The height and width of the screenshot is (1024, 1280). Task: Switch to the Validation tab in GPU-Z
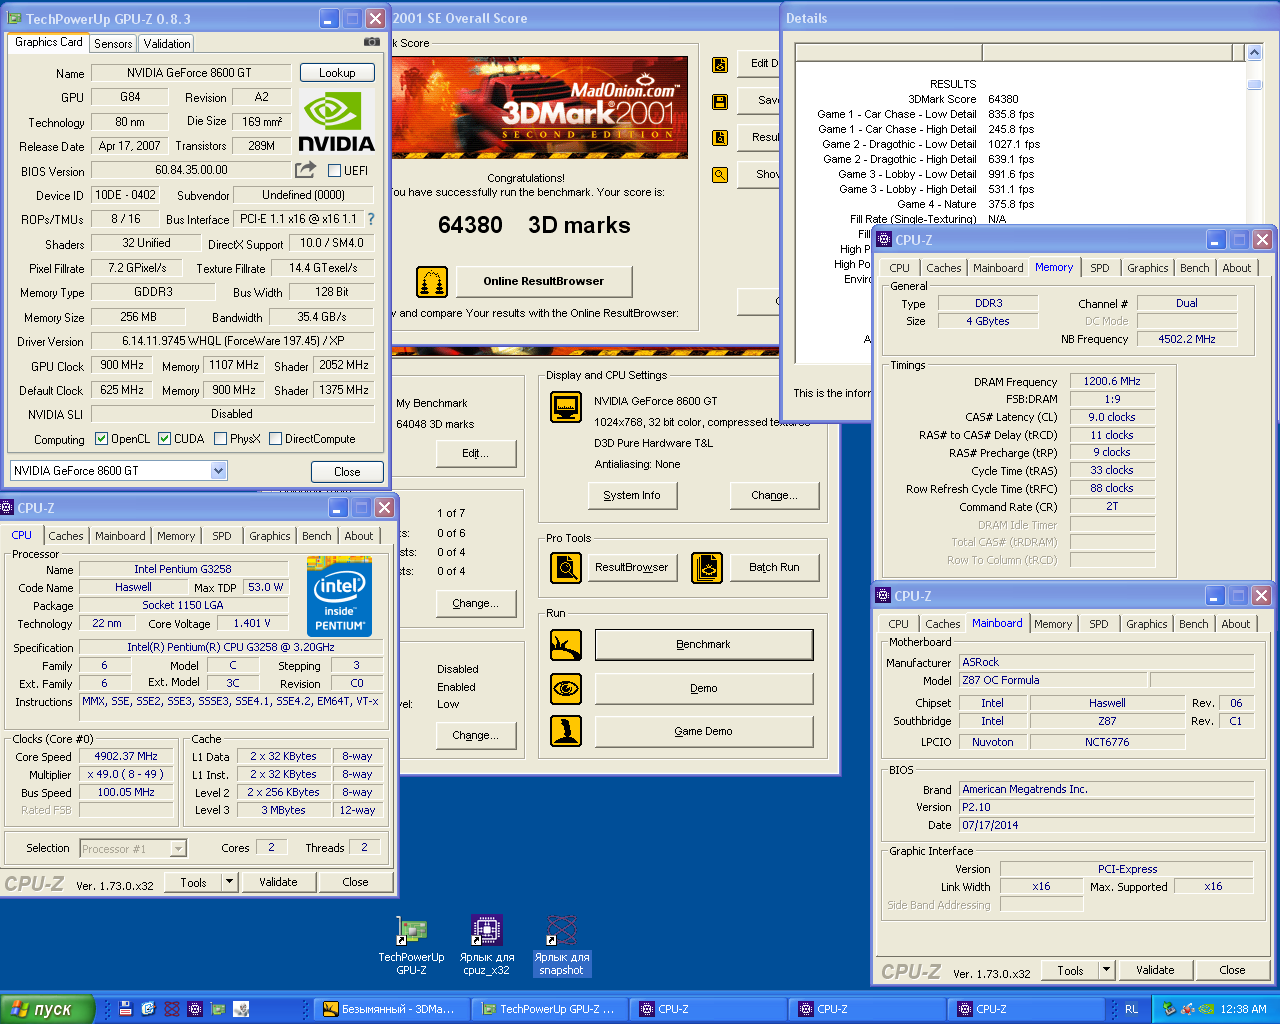click(x=167, y=44)
